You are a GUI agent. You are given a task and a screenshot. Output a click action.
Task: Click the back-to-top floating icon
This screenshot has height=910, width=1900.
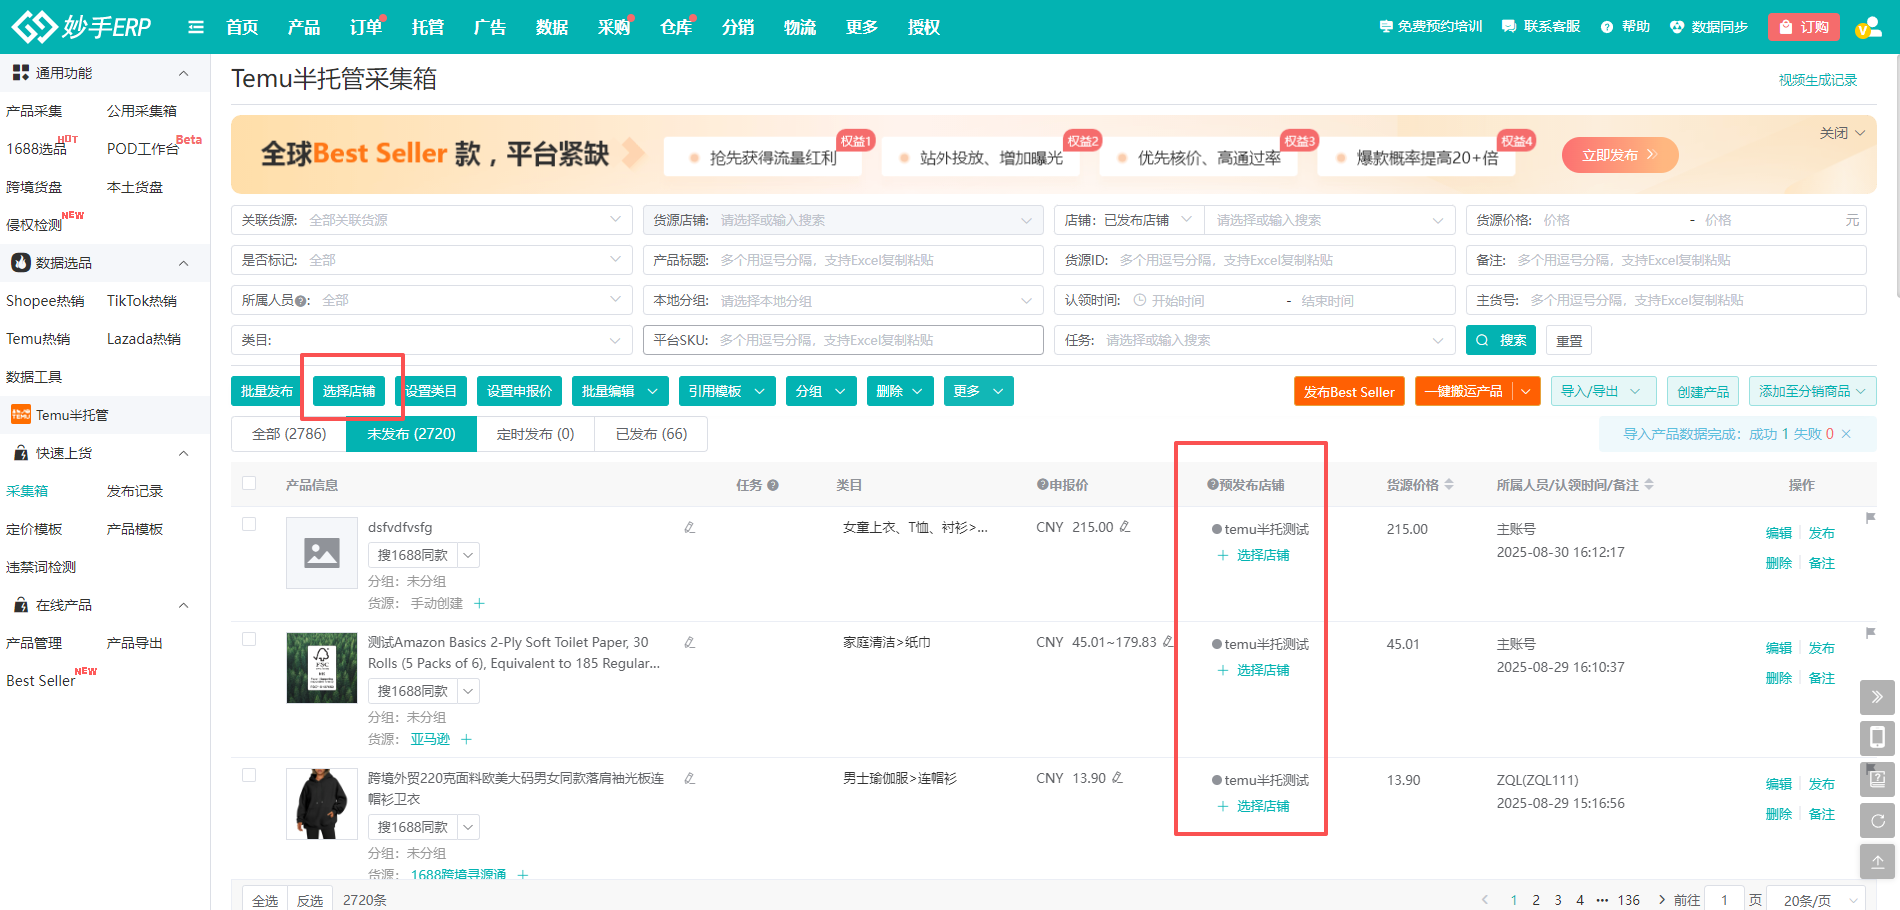pyautogui.click(x=1877, y=861)
